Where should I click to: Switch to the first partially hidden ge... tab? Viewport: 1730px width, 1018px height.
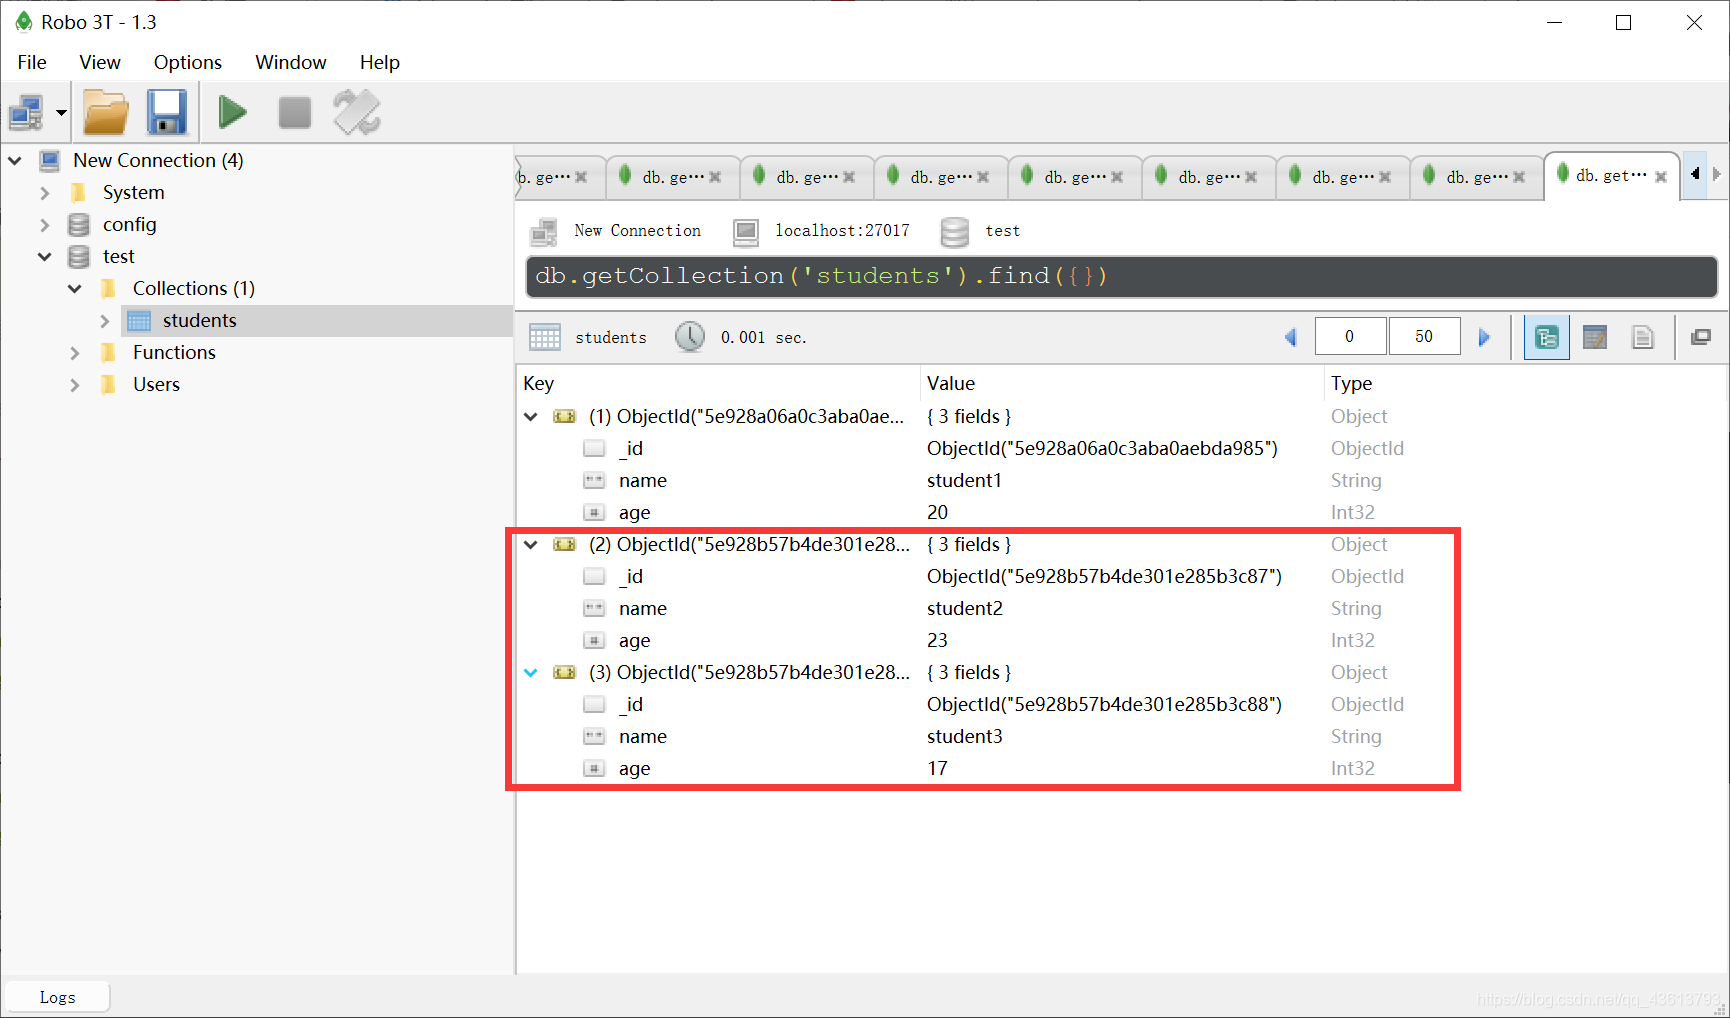(x=545, y=177)
